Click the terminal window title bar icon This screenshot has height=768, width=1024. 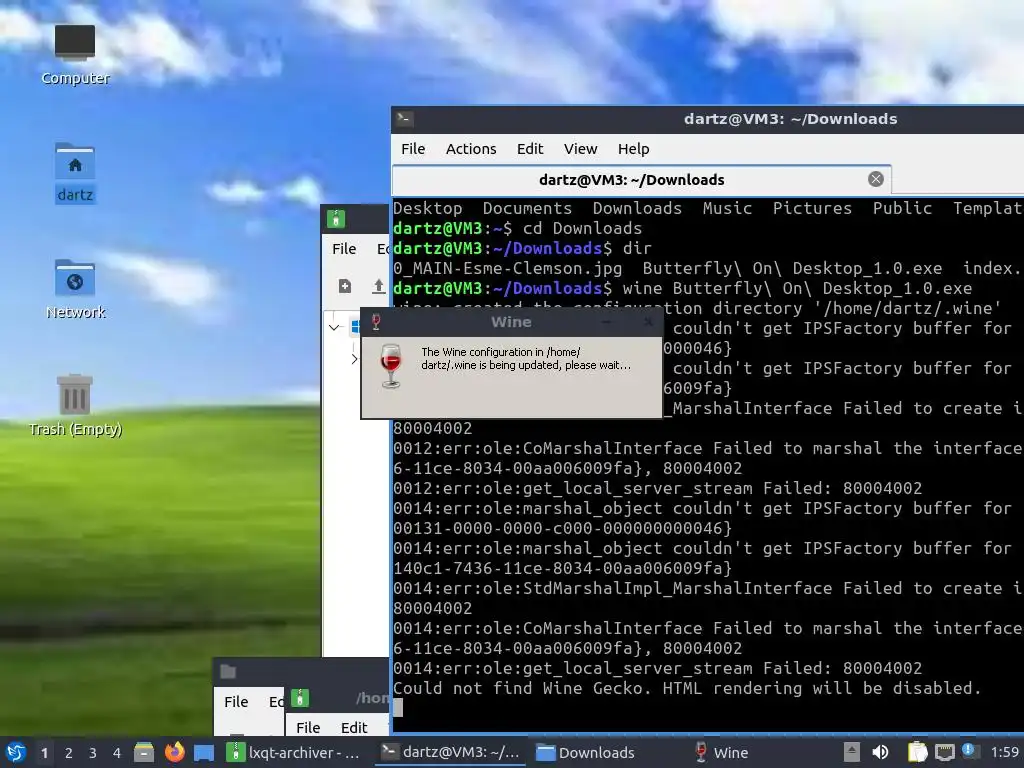pyautogui.click(x=404, y=119)
